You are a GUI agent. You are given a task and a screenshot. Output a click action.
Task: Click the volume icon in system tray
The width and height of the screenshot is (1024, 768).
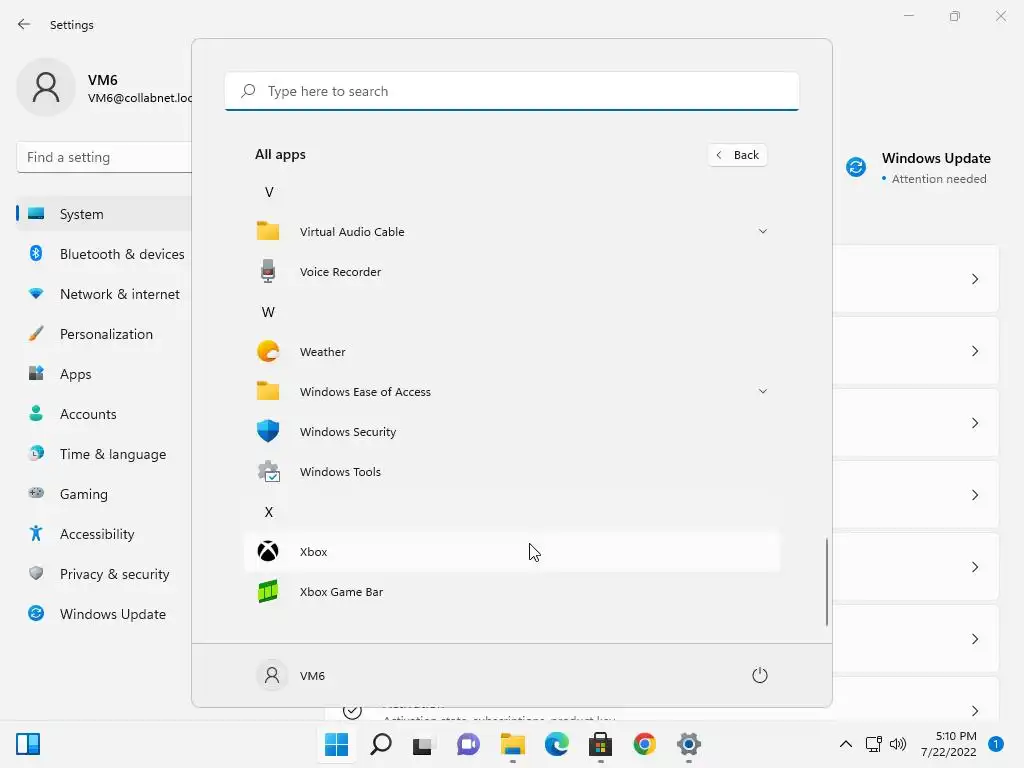click(x=898, y=744)
